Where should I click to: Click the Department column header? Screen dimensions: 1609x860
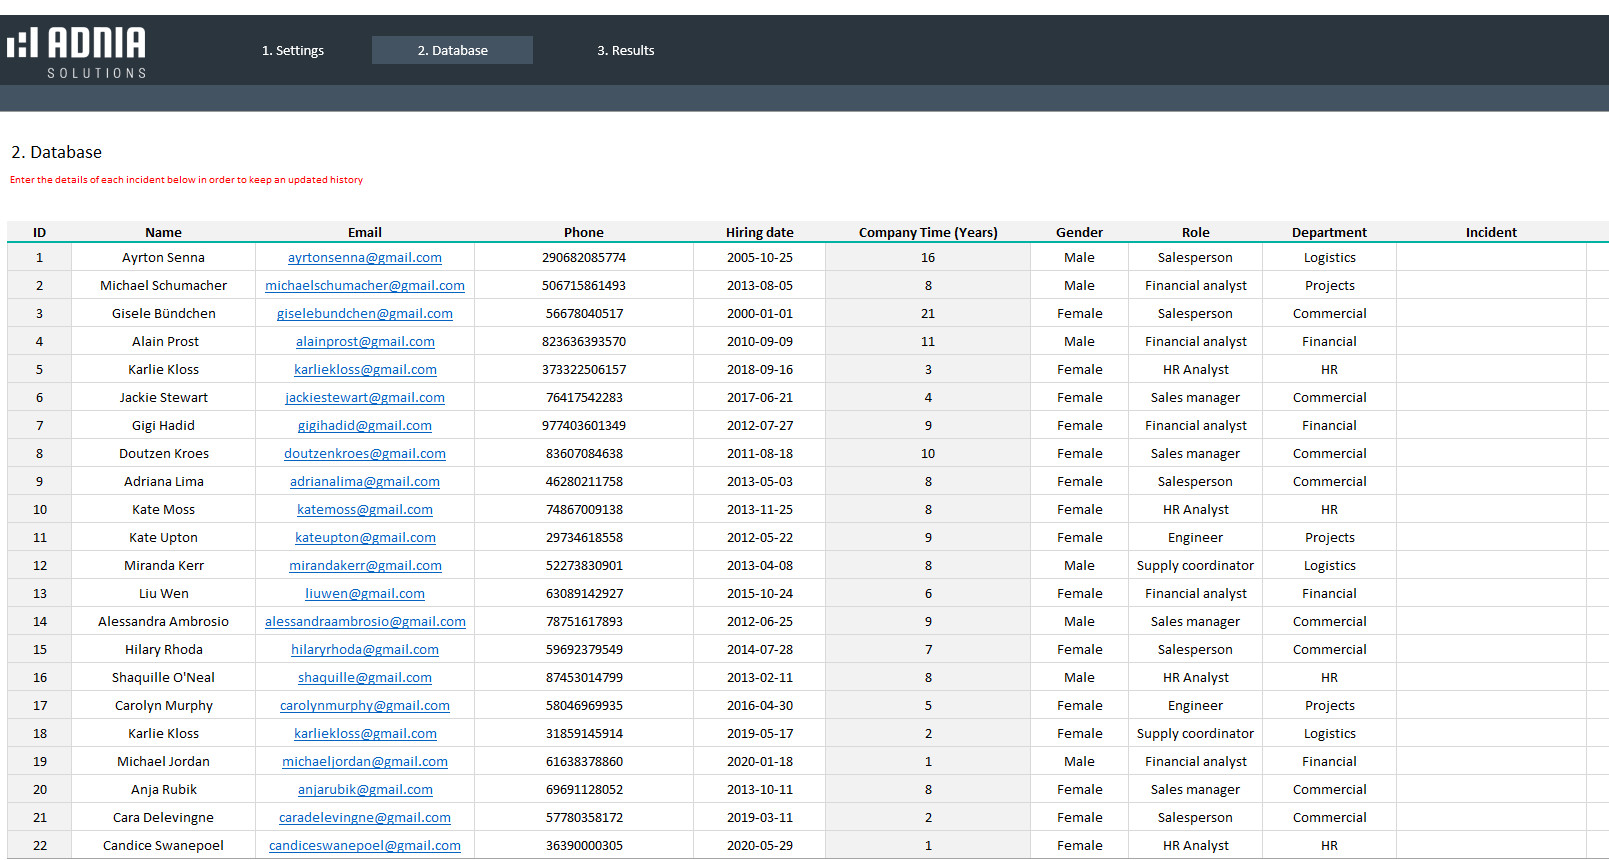[x=1328, y=233]
